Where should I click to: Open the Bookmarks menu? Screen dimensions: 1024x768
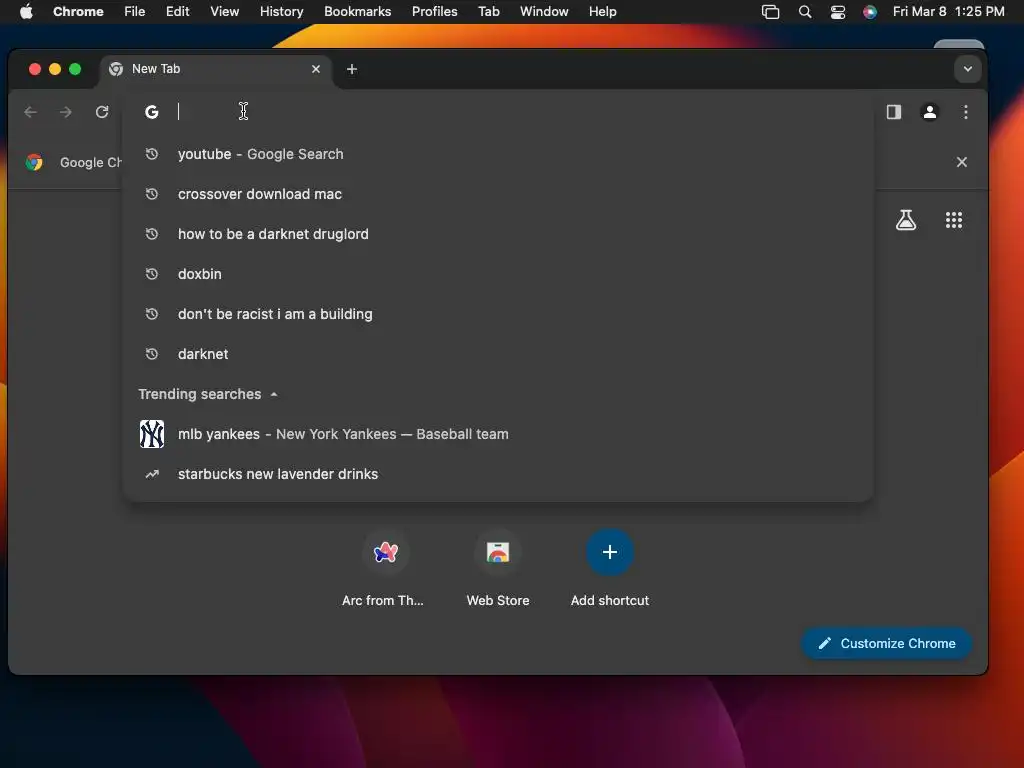pyautogui.click(x=358, y=12)
